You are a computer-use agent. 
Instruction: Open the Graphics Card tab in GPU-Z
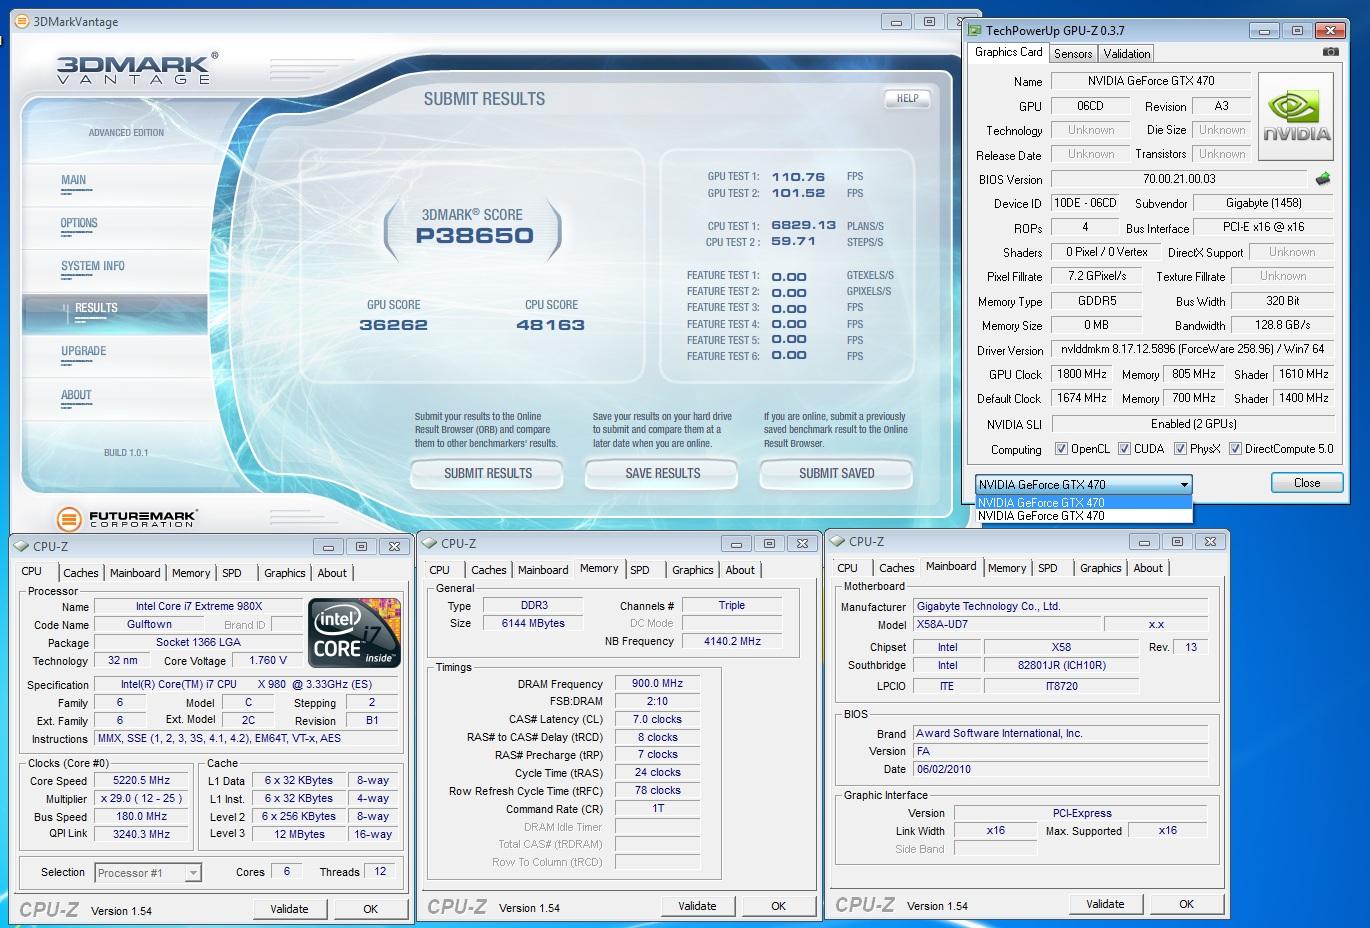coord(1008,52)
